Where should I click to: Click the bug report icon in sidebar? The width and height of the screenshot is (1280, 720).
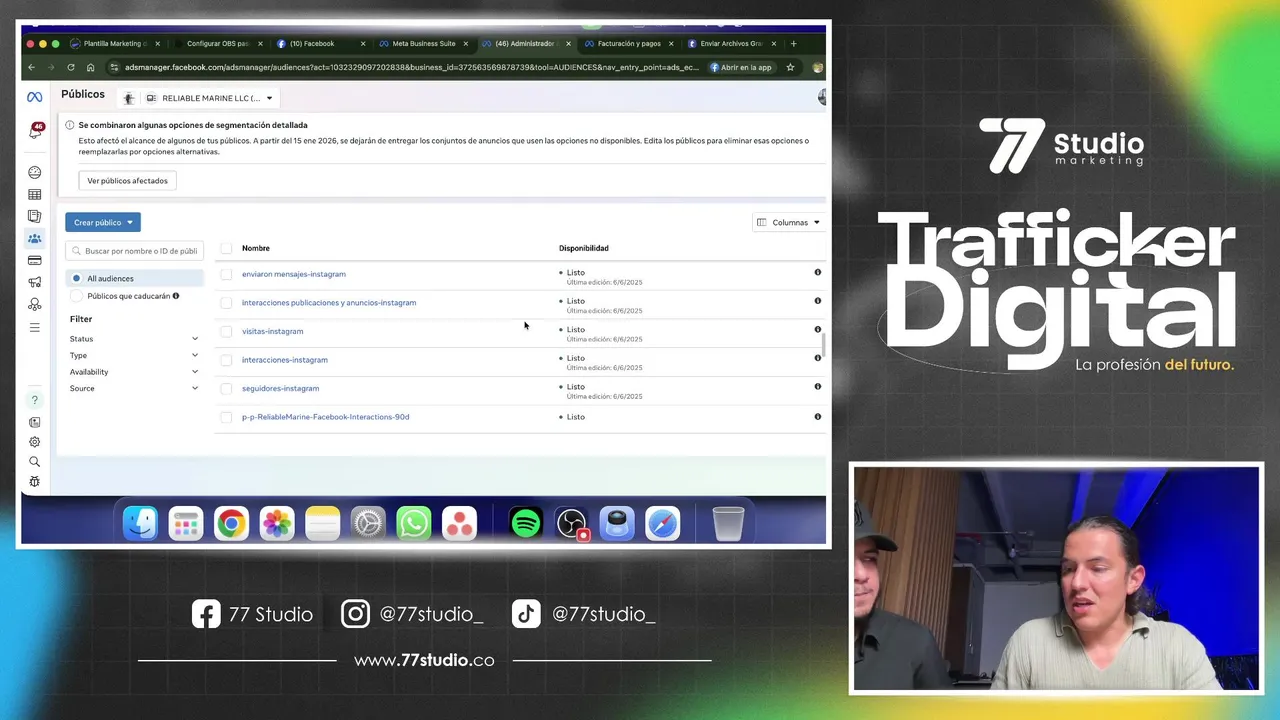click(34, 482)
